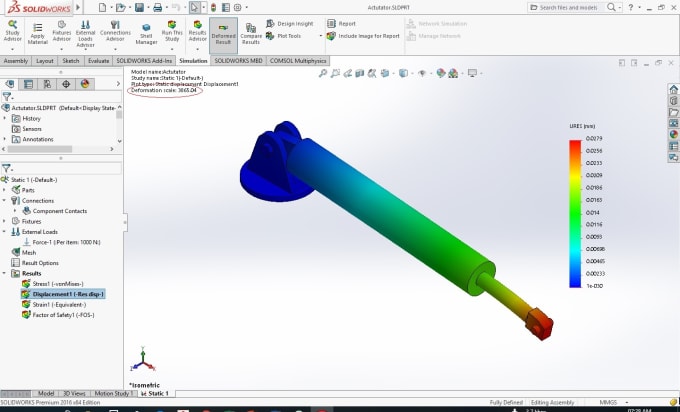Click Compare Results
The width and height of the screenshot is (680, 412).
coord(251,34)
